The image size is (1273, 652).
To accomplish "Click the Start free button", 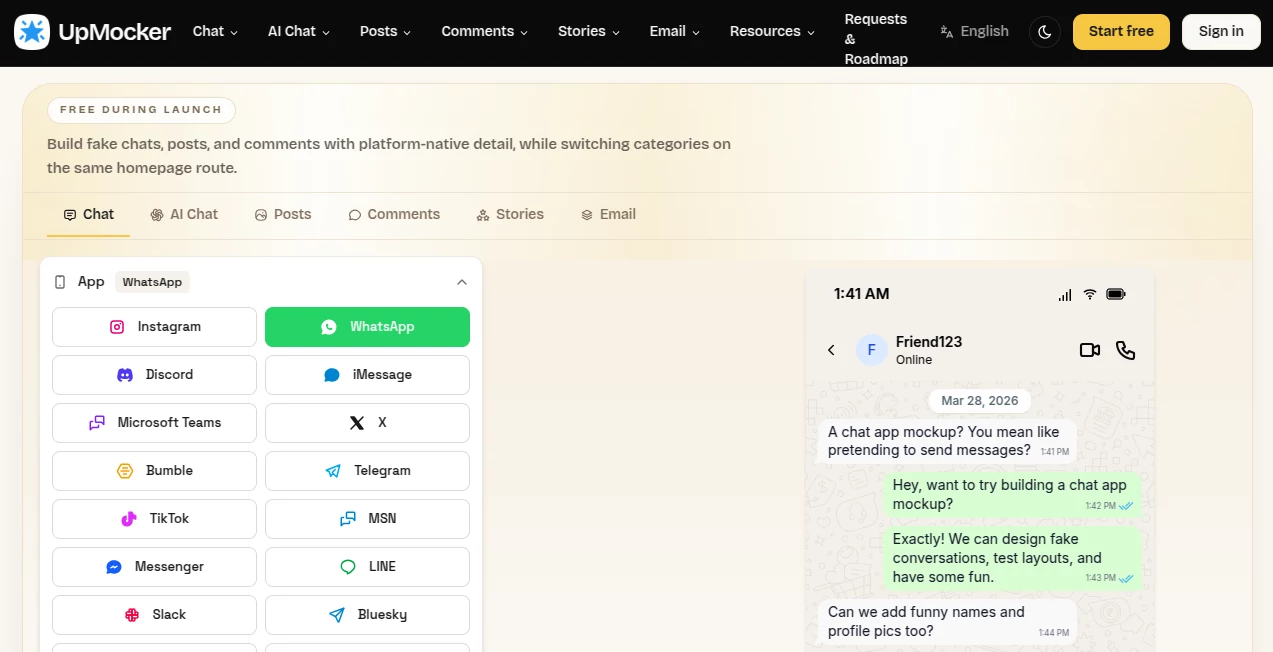I will click(1121, 32).
